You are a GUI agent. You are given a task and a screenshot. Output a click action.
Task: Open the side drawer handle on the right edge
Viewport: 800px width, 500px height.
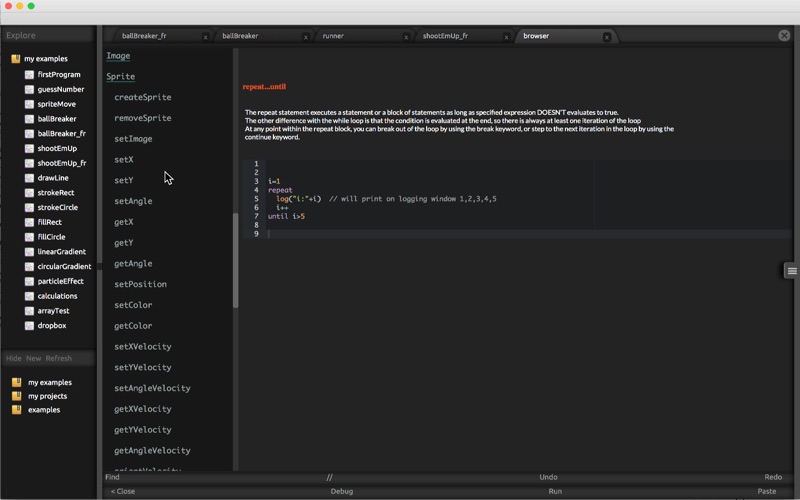tap(791, 271)
